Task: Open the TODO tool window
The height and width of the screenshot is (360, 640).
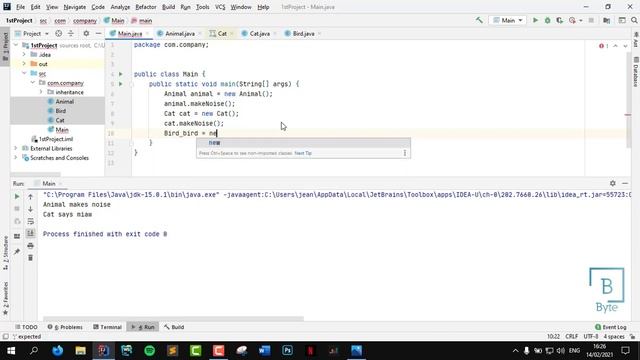Action: click(26, 327)
